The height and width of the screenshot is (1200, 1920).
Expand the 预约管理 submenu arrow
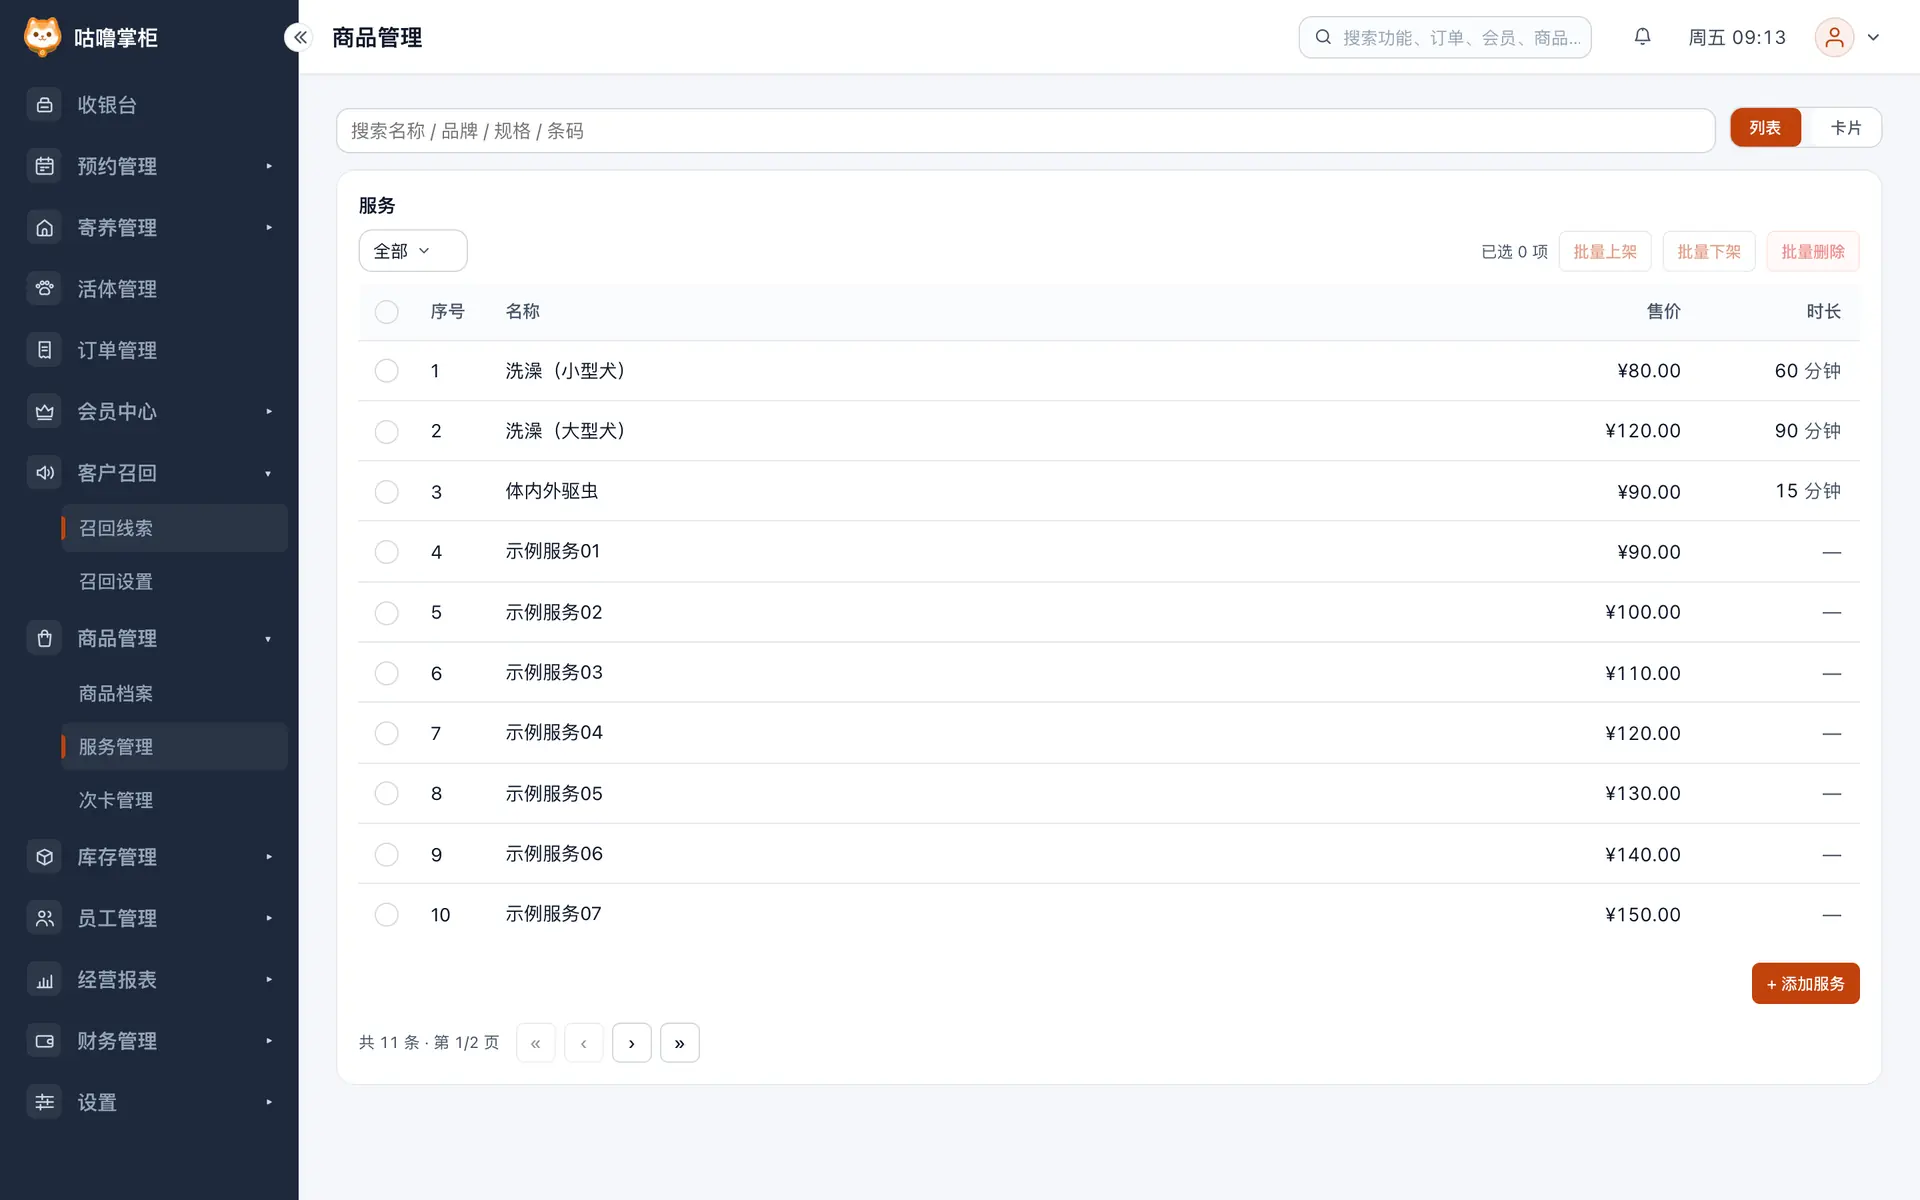click(x=269, y=166)
